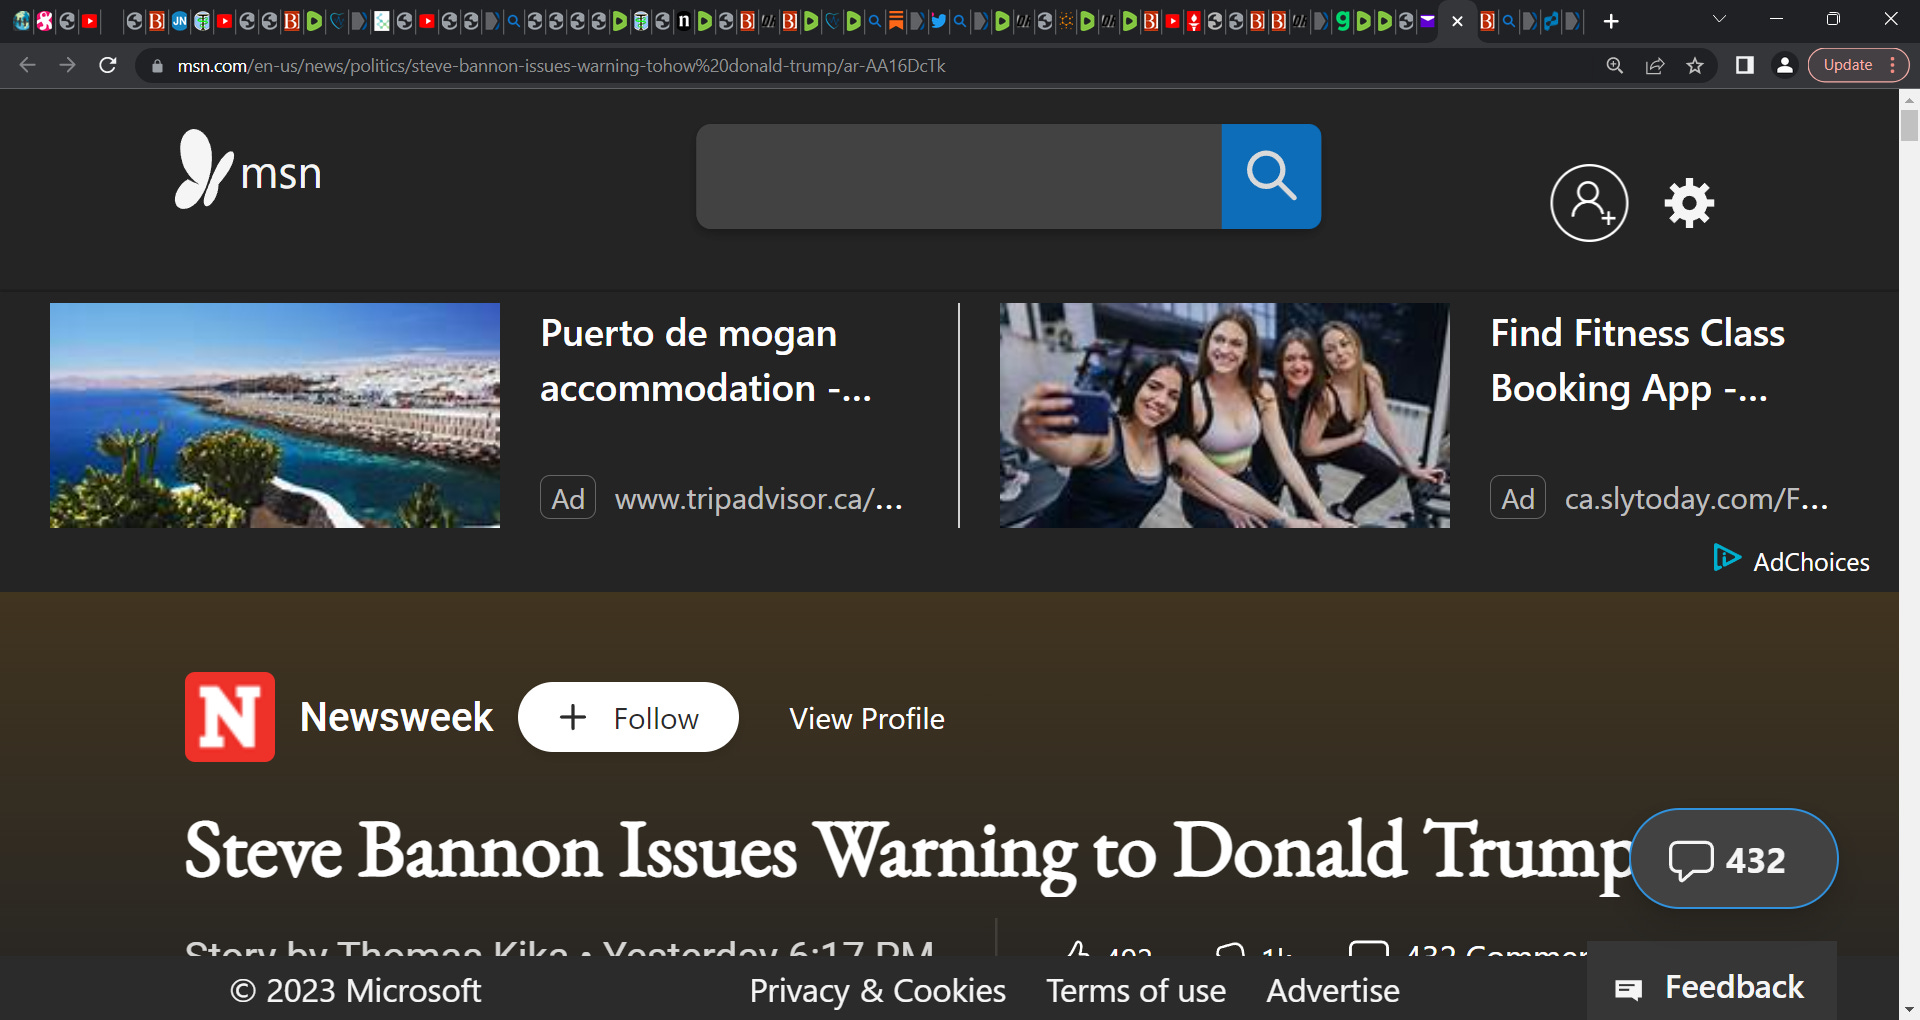This screenshot has width=1920, height=1020.
Task: Click the © 2023 Microsoft footer text
Action: click(x=355, y=990)
